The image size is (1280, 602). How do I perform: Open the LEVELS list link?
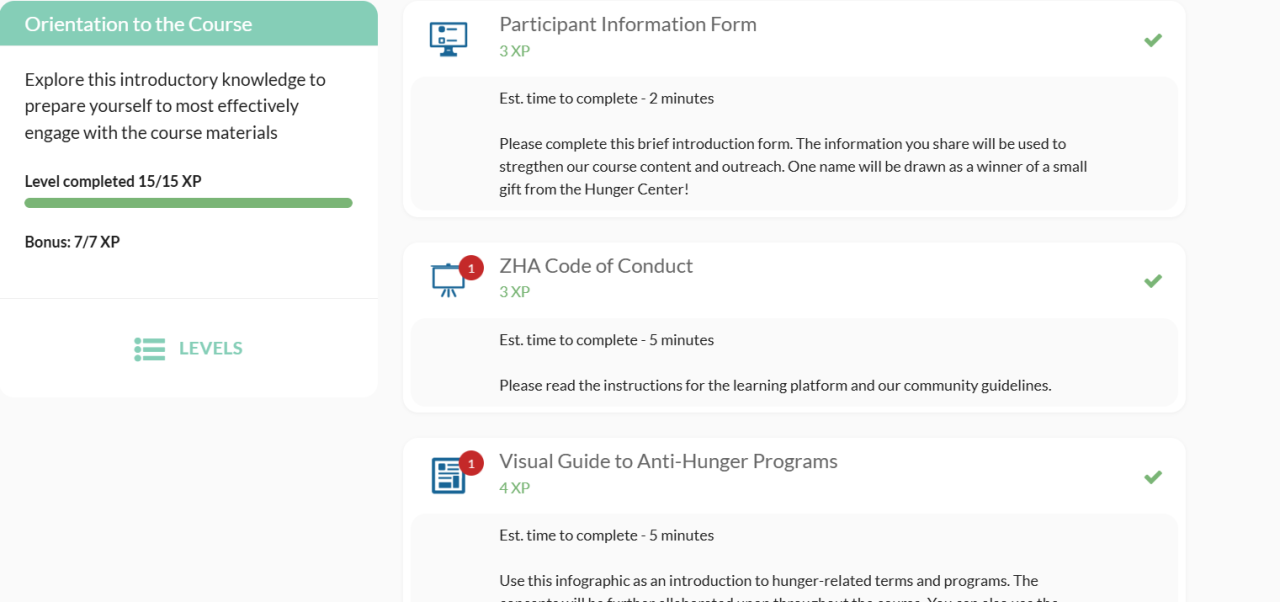(x=210, y=349)
